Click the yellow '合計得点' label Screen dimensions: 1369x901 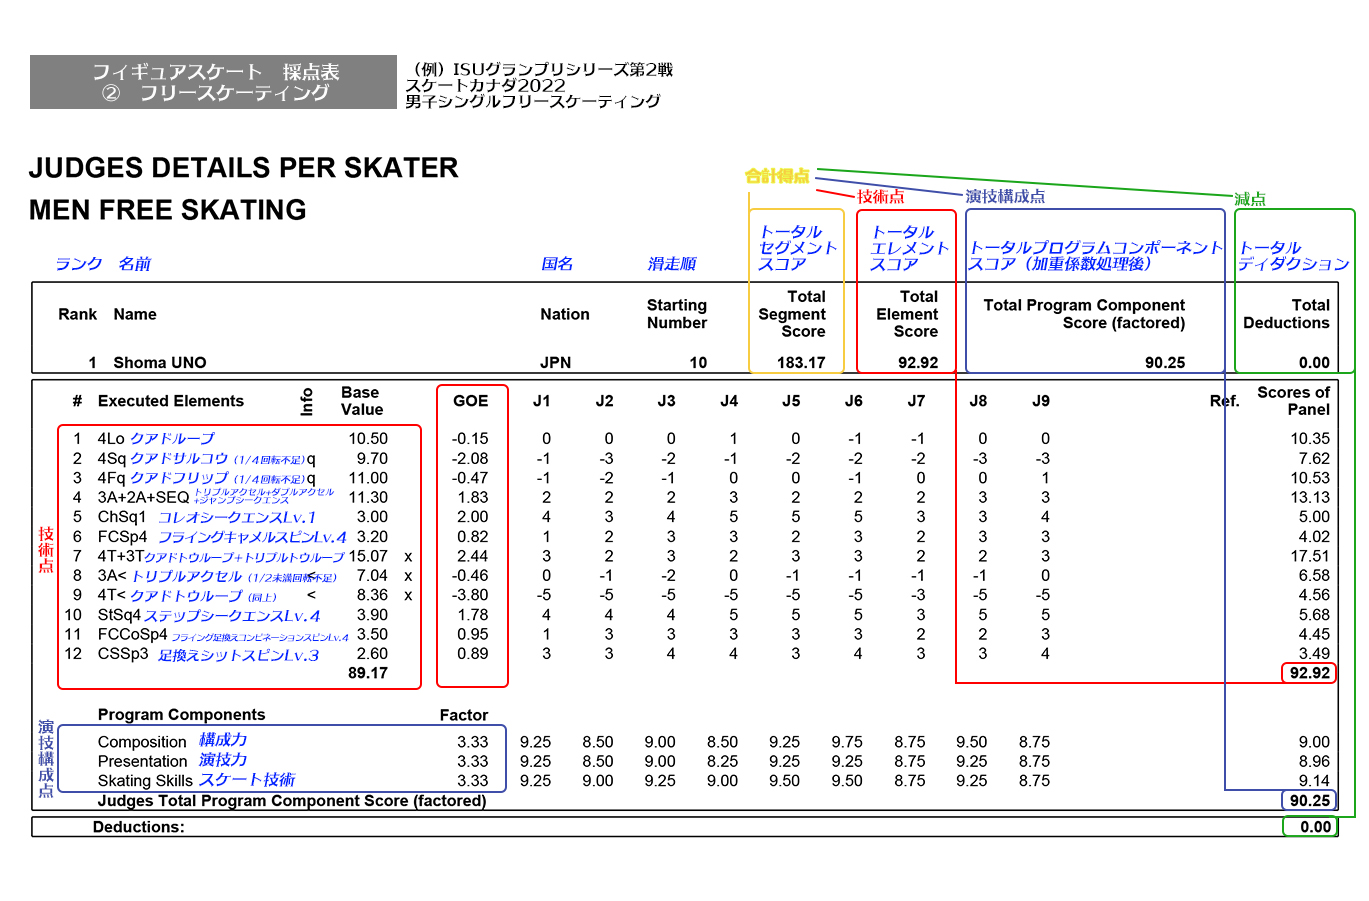click(x=777, y=176)
